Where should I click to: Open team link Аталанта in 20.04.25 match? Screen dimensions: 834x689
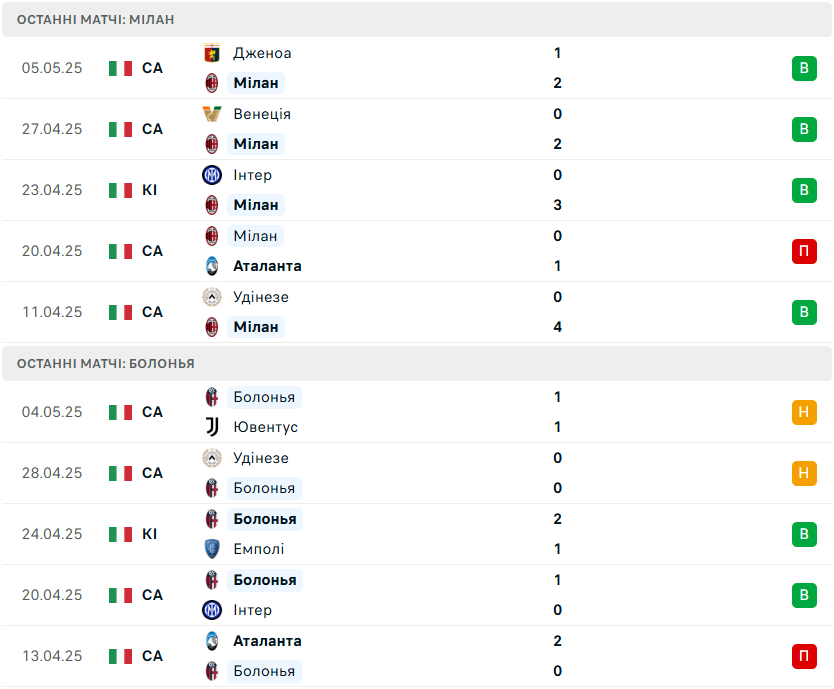coord(267,266)
